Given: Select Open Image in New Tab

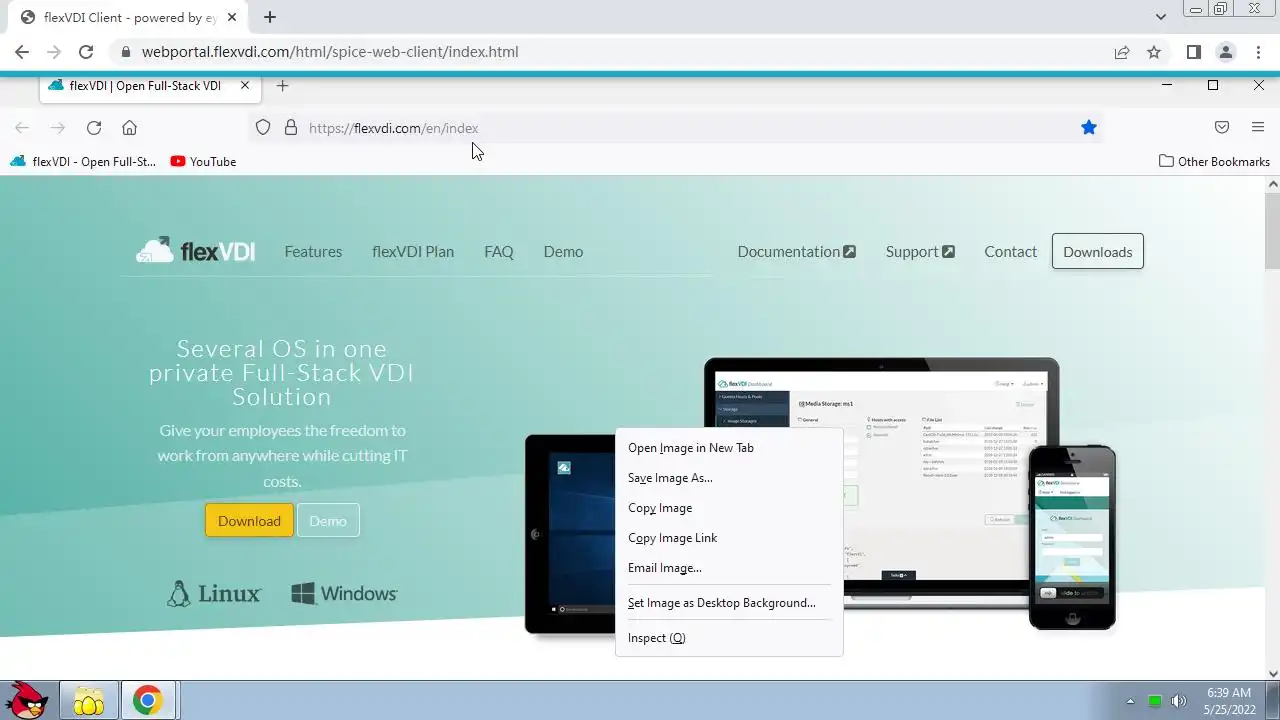Looking at the screenshot, I should [729, 448].
